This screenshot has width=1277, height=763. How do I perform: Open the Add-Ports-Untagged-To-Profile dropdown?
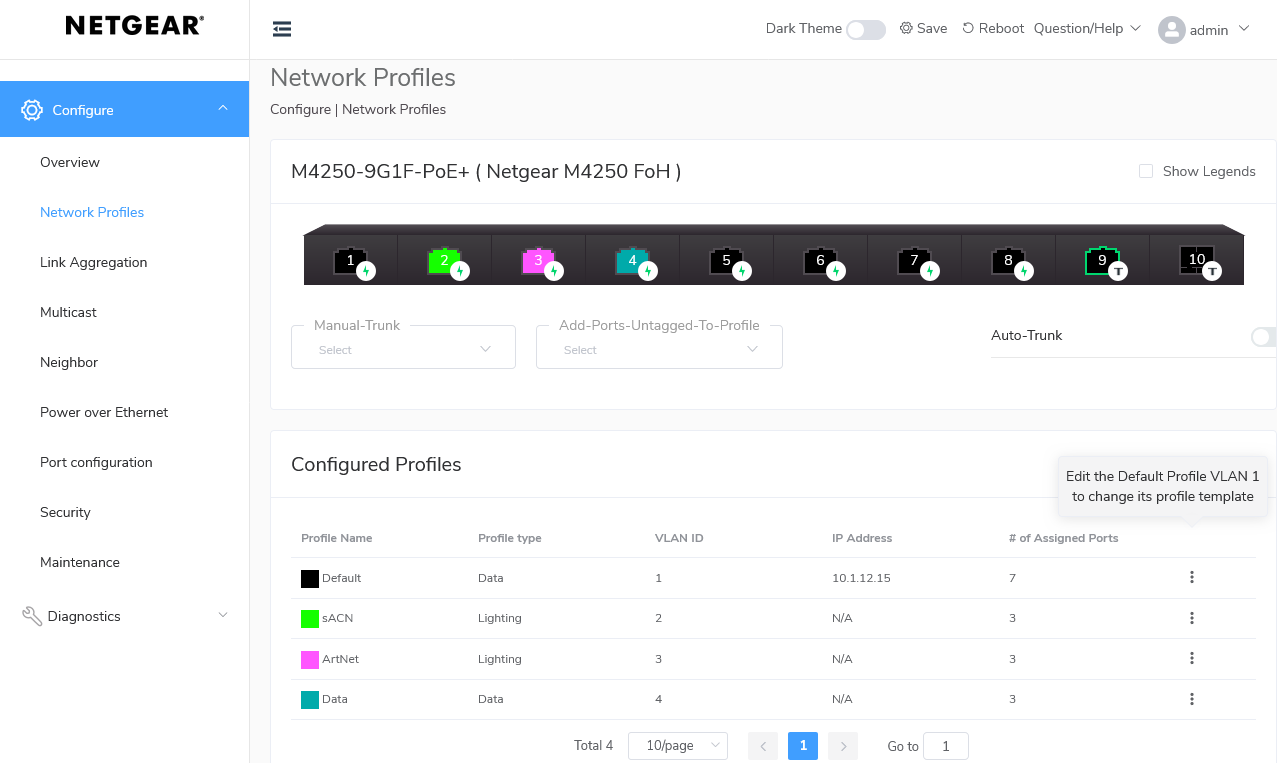coord(659,348)
